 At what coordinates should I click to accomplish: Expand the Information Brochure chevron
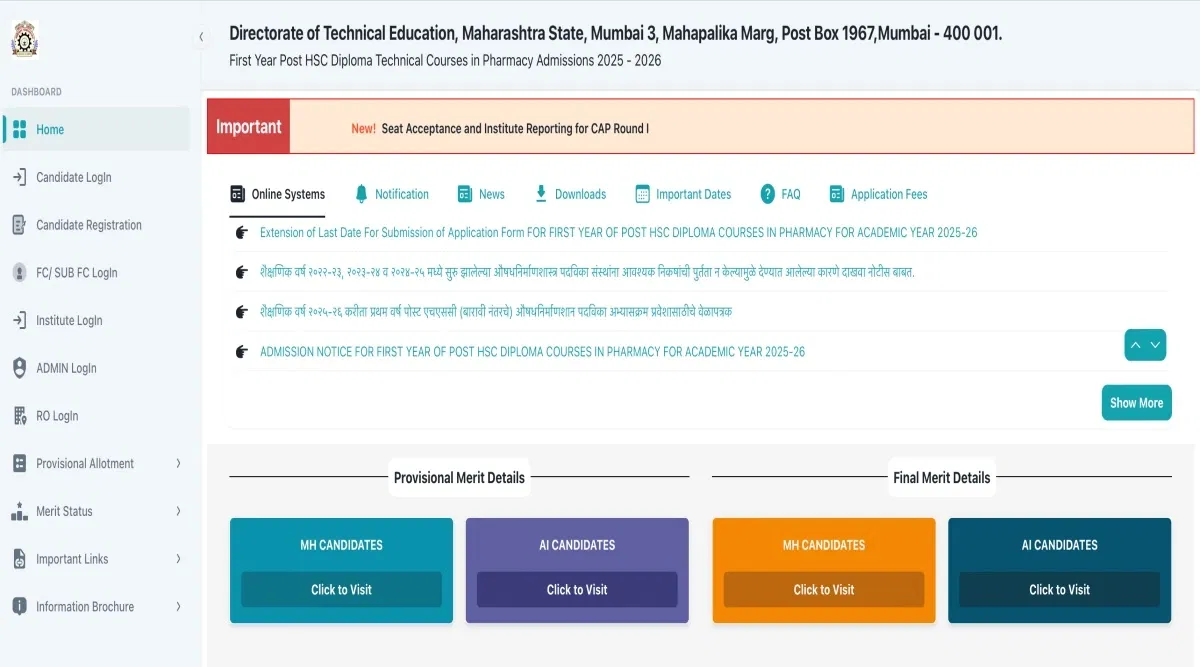pos(178,606)
